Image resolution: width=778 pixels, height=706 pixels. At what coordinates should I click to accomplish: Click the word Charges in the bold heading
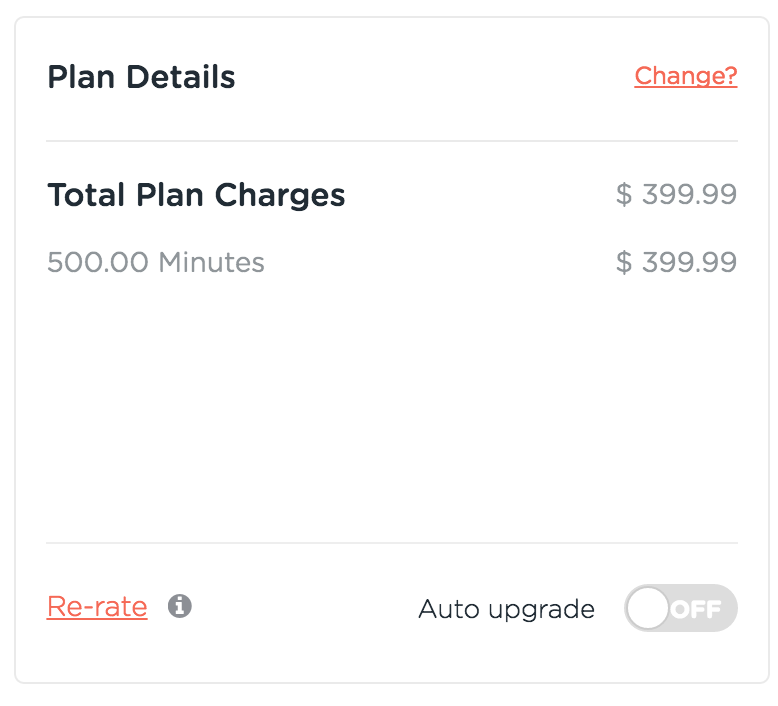tap(284, 195)
